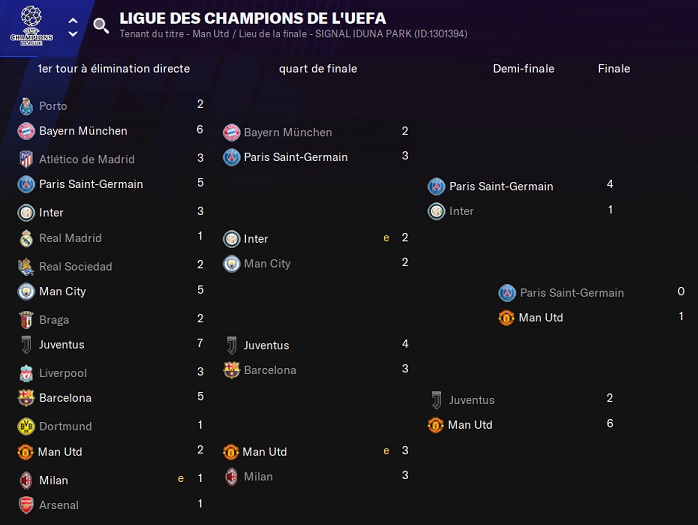
Task: Click Juventus in the Demi-finale column
Action: (x=471, y=400)
